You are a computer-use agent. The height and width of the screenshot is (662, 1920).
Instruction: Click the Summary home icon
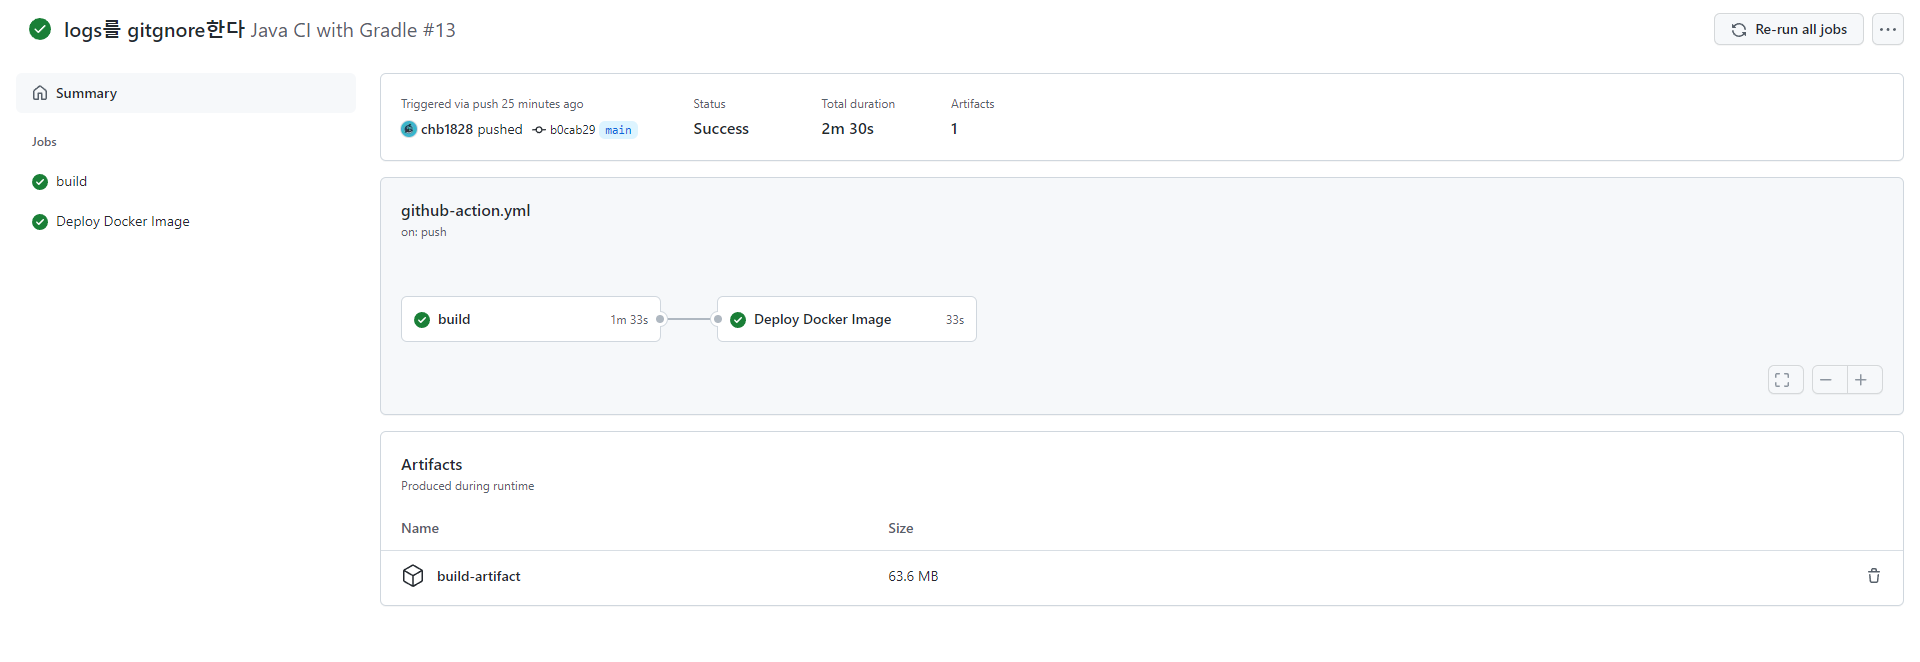(40, 93)
